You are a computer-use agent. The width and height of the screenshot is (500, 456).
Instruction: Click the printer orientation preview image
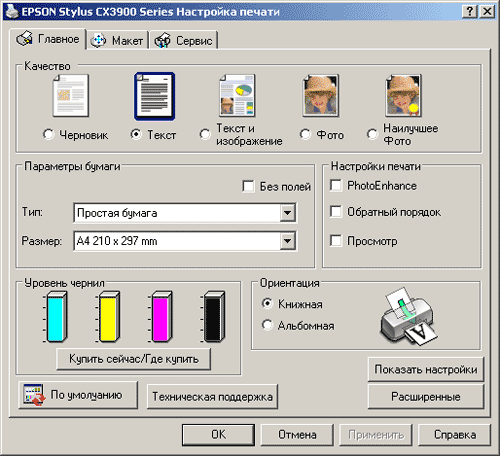click(409, 317)
